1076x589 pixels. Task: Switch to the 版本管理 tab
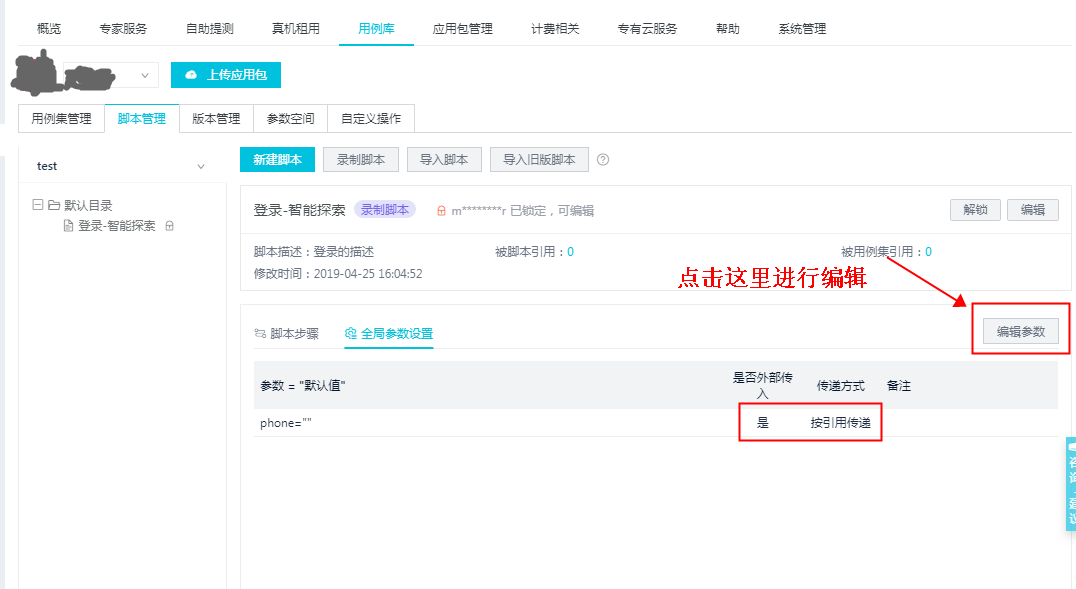click(215, 118)
